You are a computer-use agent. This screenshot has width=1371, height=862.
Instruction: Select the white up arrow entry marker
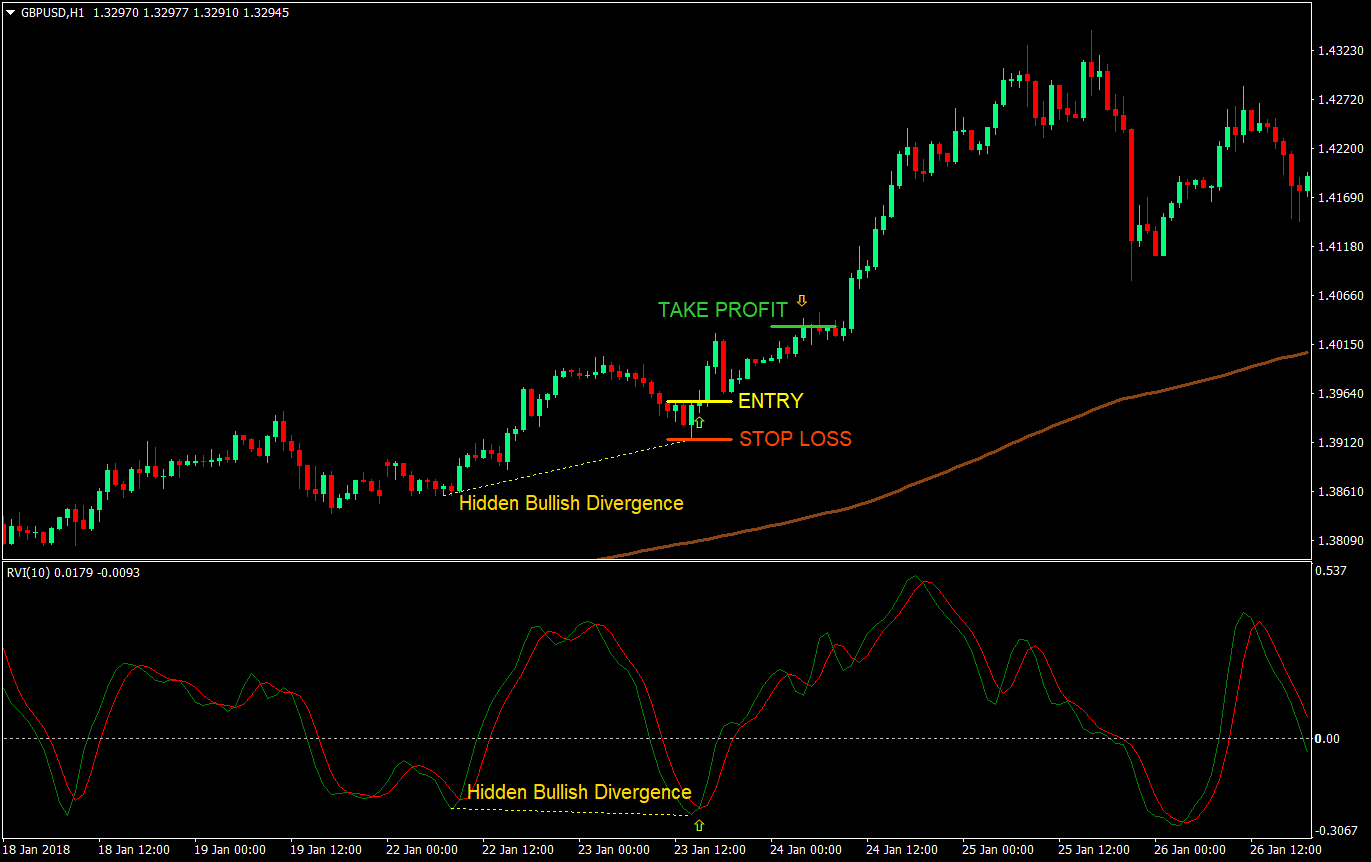coord(700,424)
